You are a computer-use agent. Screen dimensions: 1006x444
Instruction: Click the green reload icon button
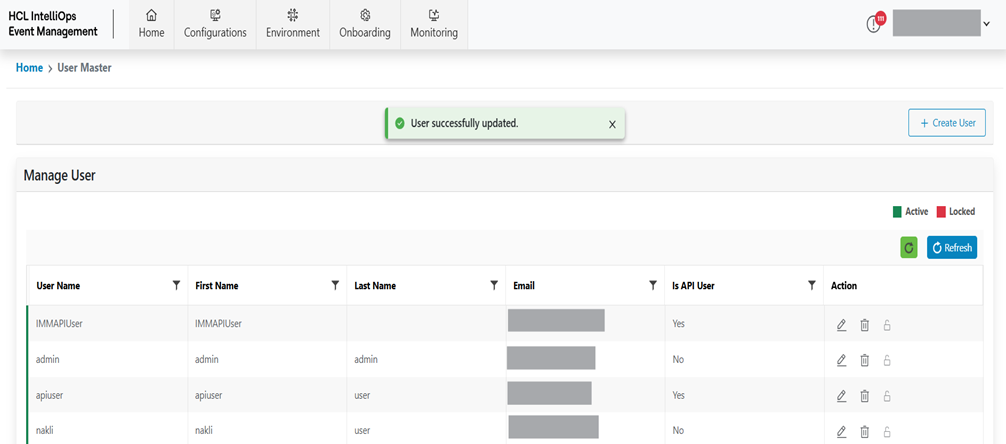[909, 248]
